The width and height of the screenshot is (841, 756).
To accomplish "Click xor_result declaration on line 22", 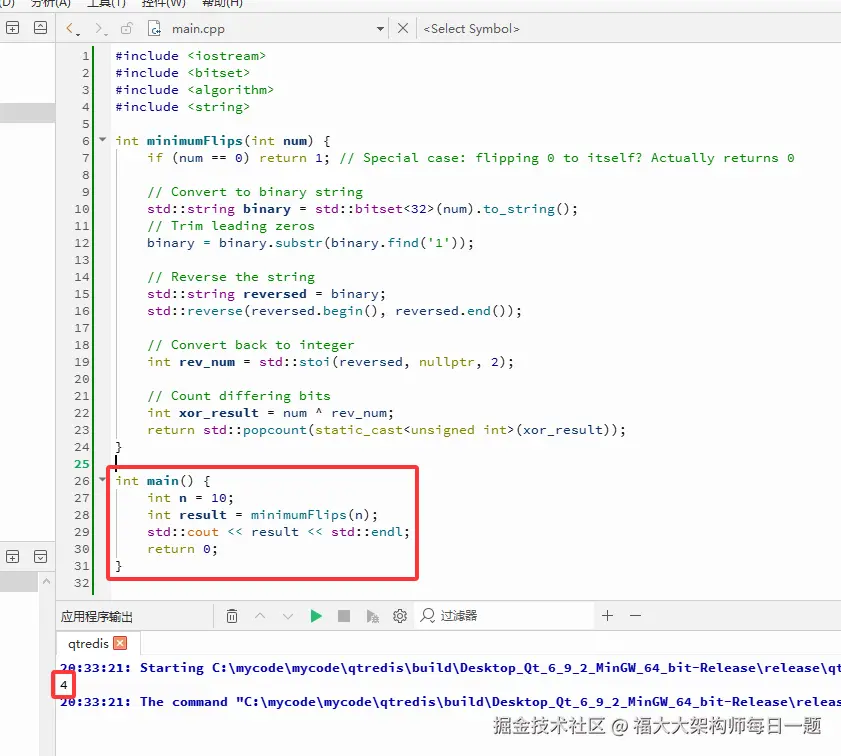I will [218, 413].
